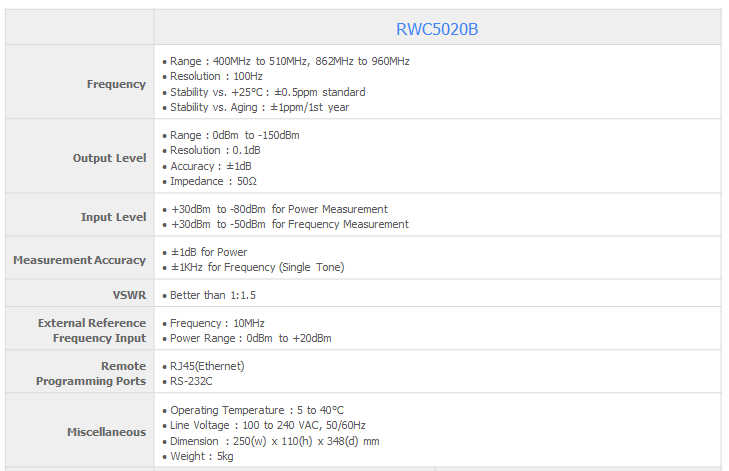729x471 pixels.
Task: Click the Output Level row label
Action: click(x=109, y=158)
